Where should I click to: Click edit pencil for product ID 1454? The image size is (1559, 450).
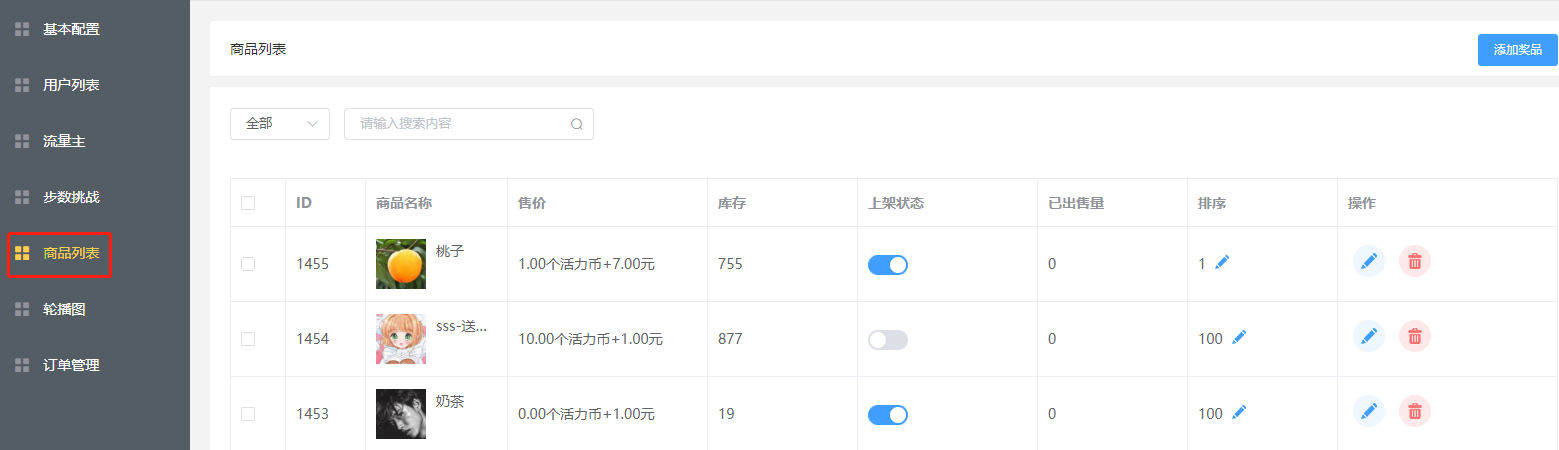coord(1369,337)
